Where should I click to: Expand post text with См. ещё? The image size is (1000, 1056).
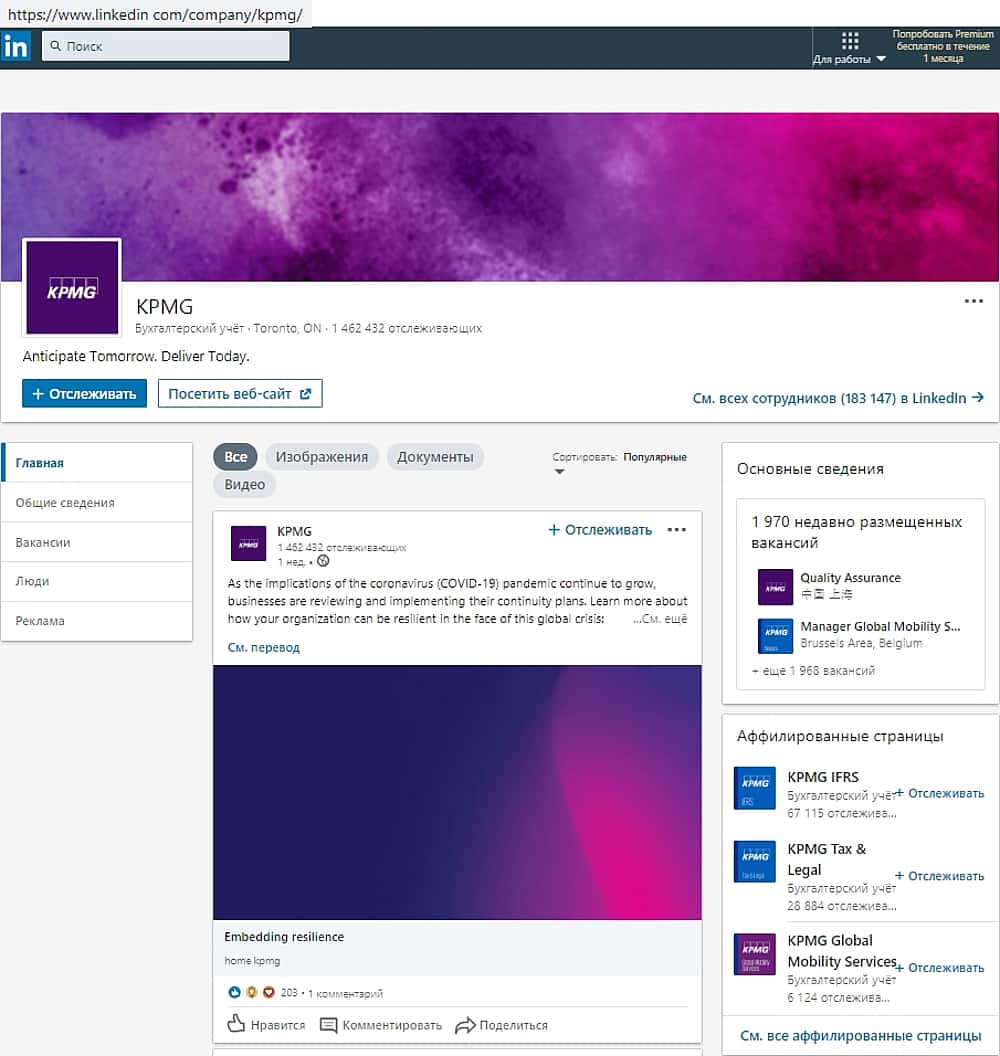[x=660, y=619]
